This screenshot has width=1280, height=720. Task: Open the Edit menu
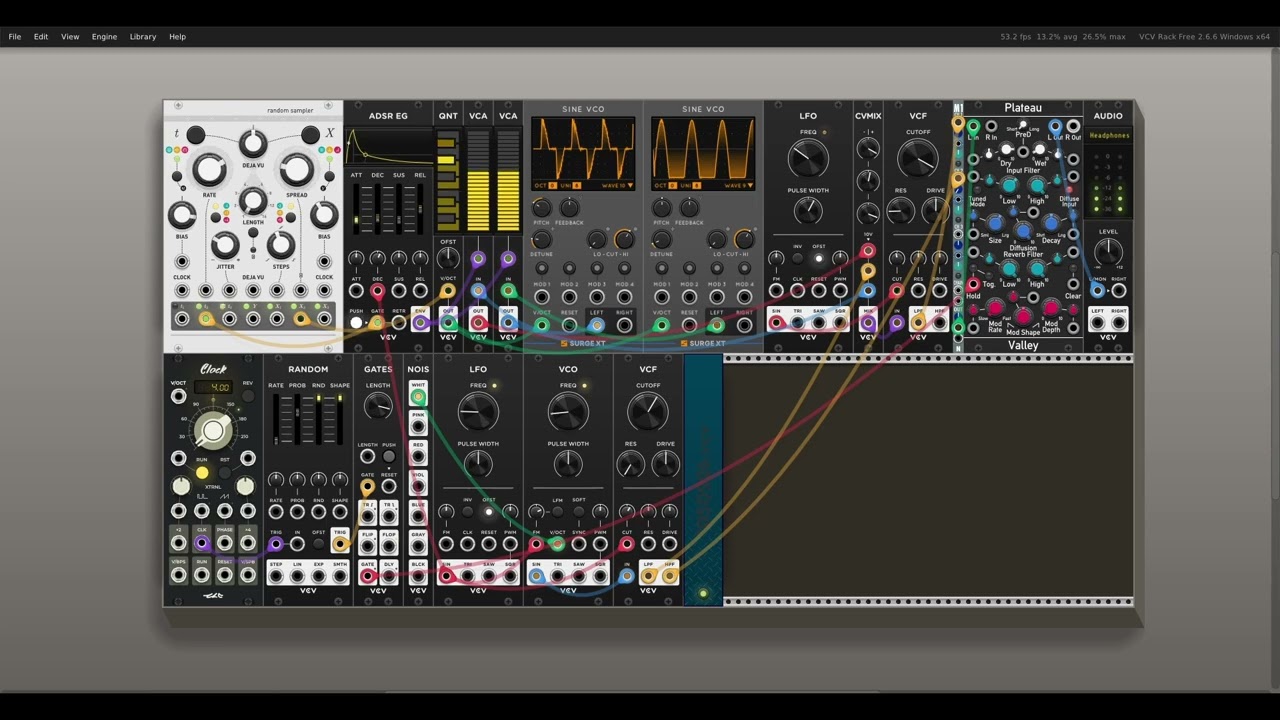(x=41, y=37)
